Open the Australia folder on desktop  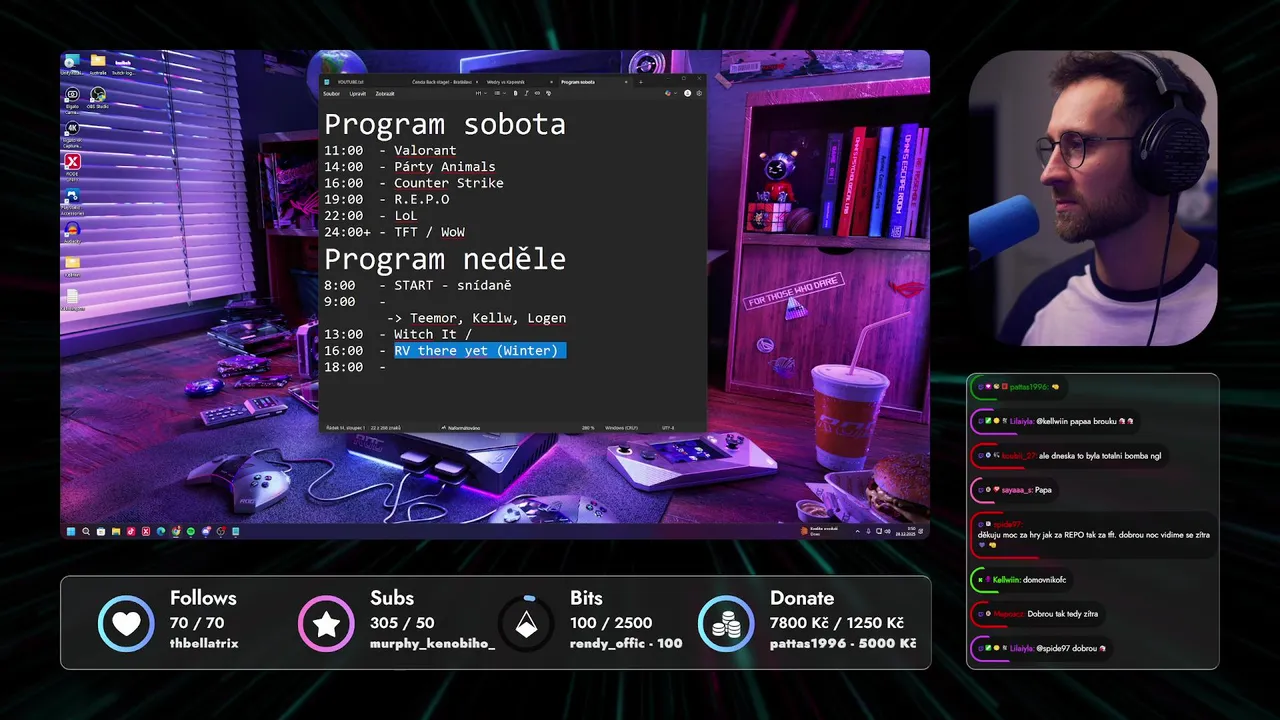pos(98,63)
